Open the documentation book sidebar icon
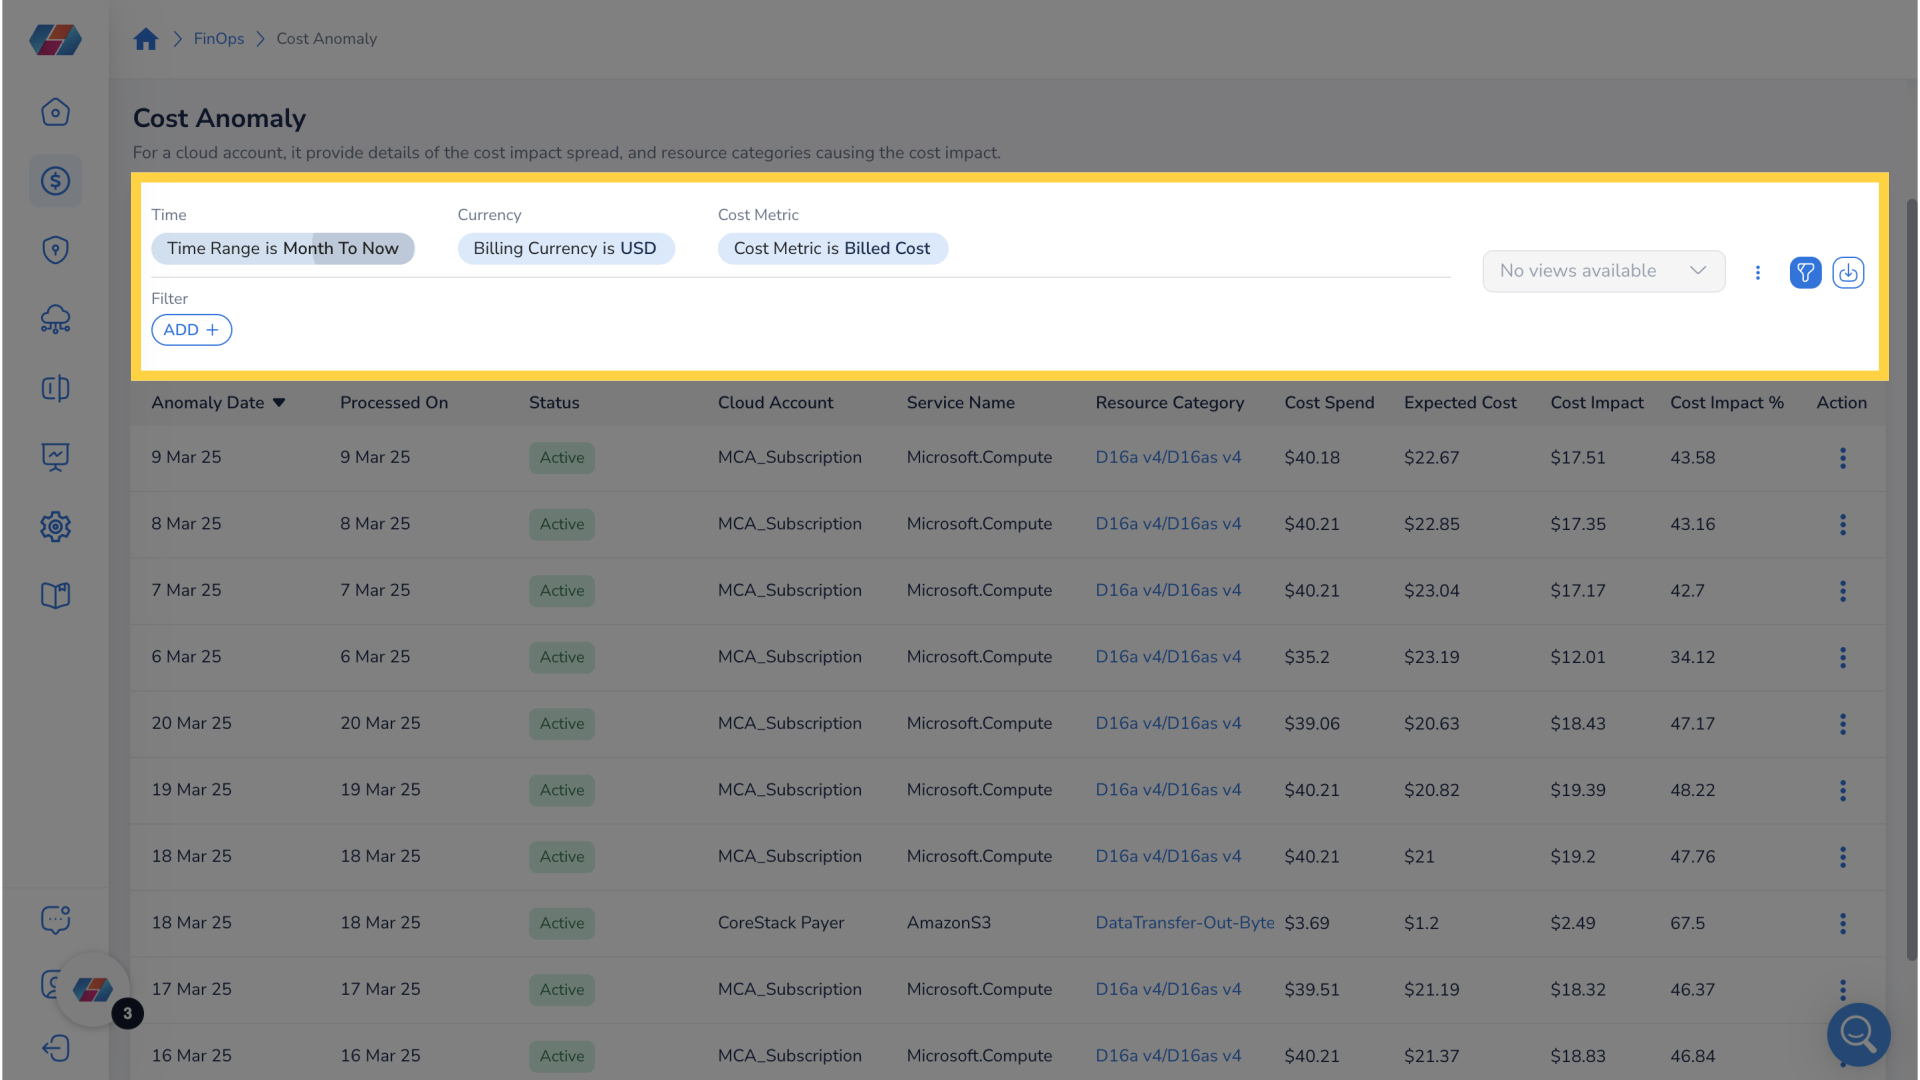 (55, 595)
